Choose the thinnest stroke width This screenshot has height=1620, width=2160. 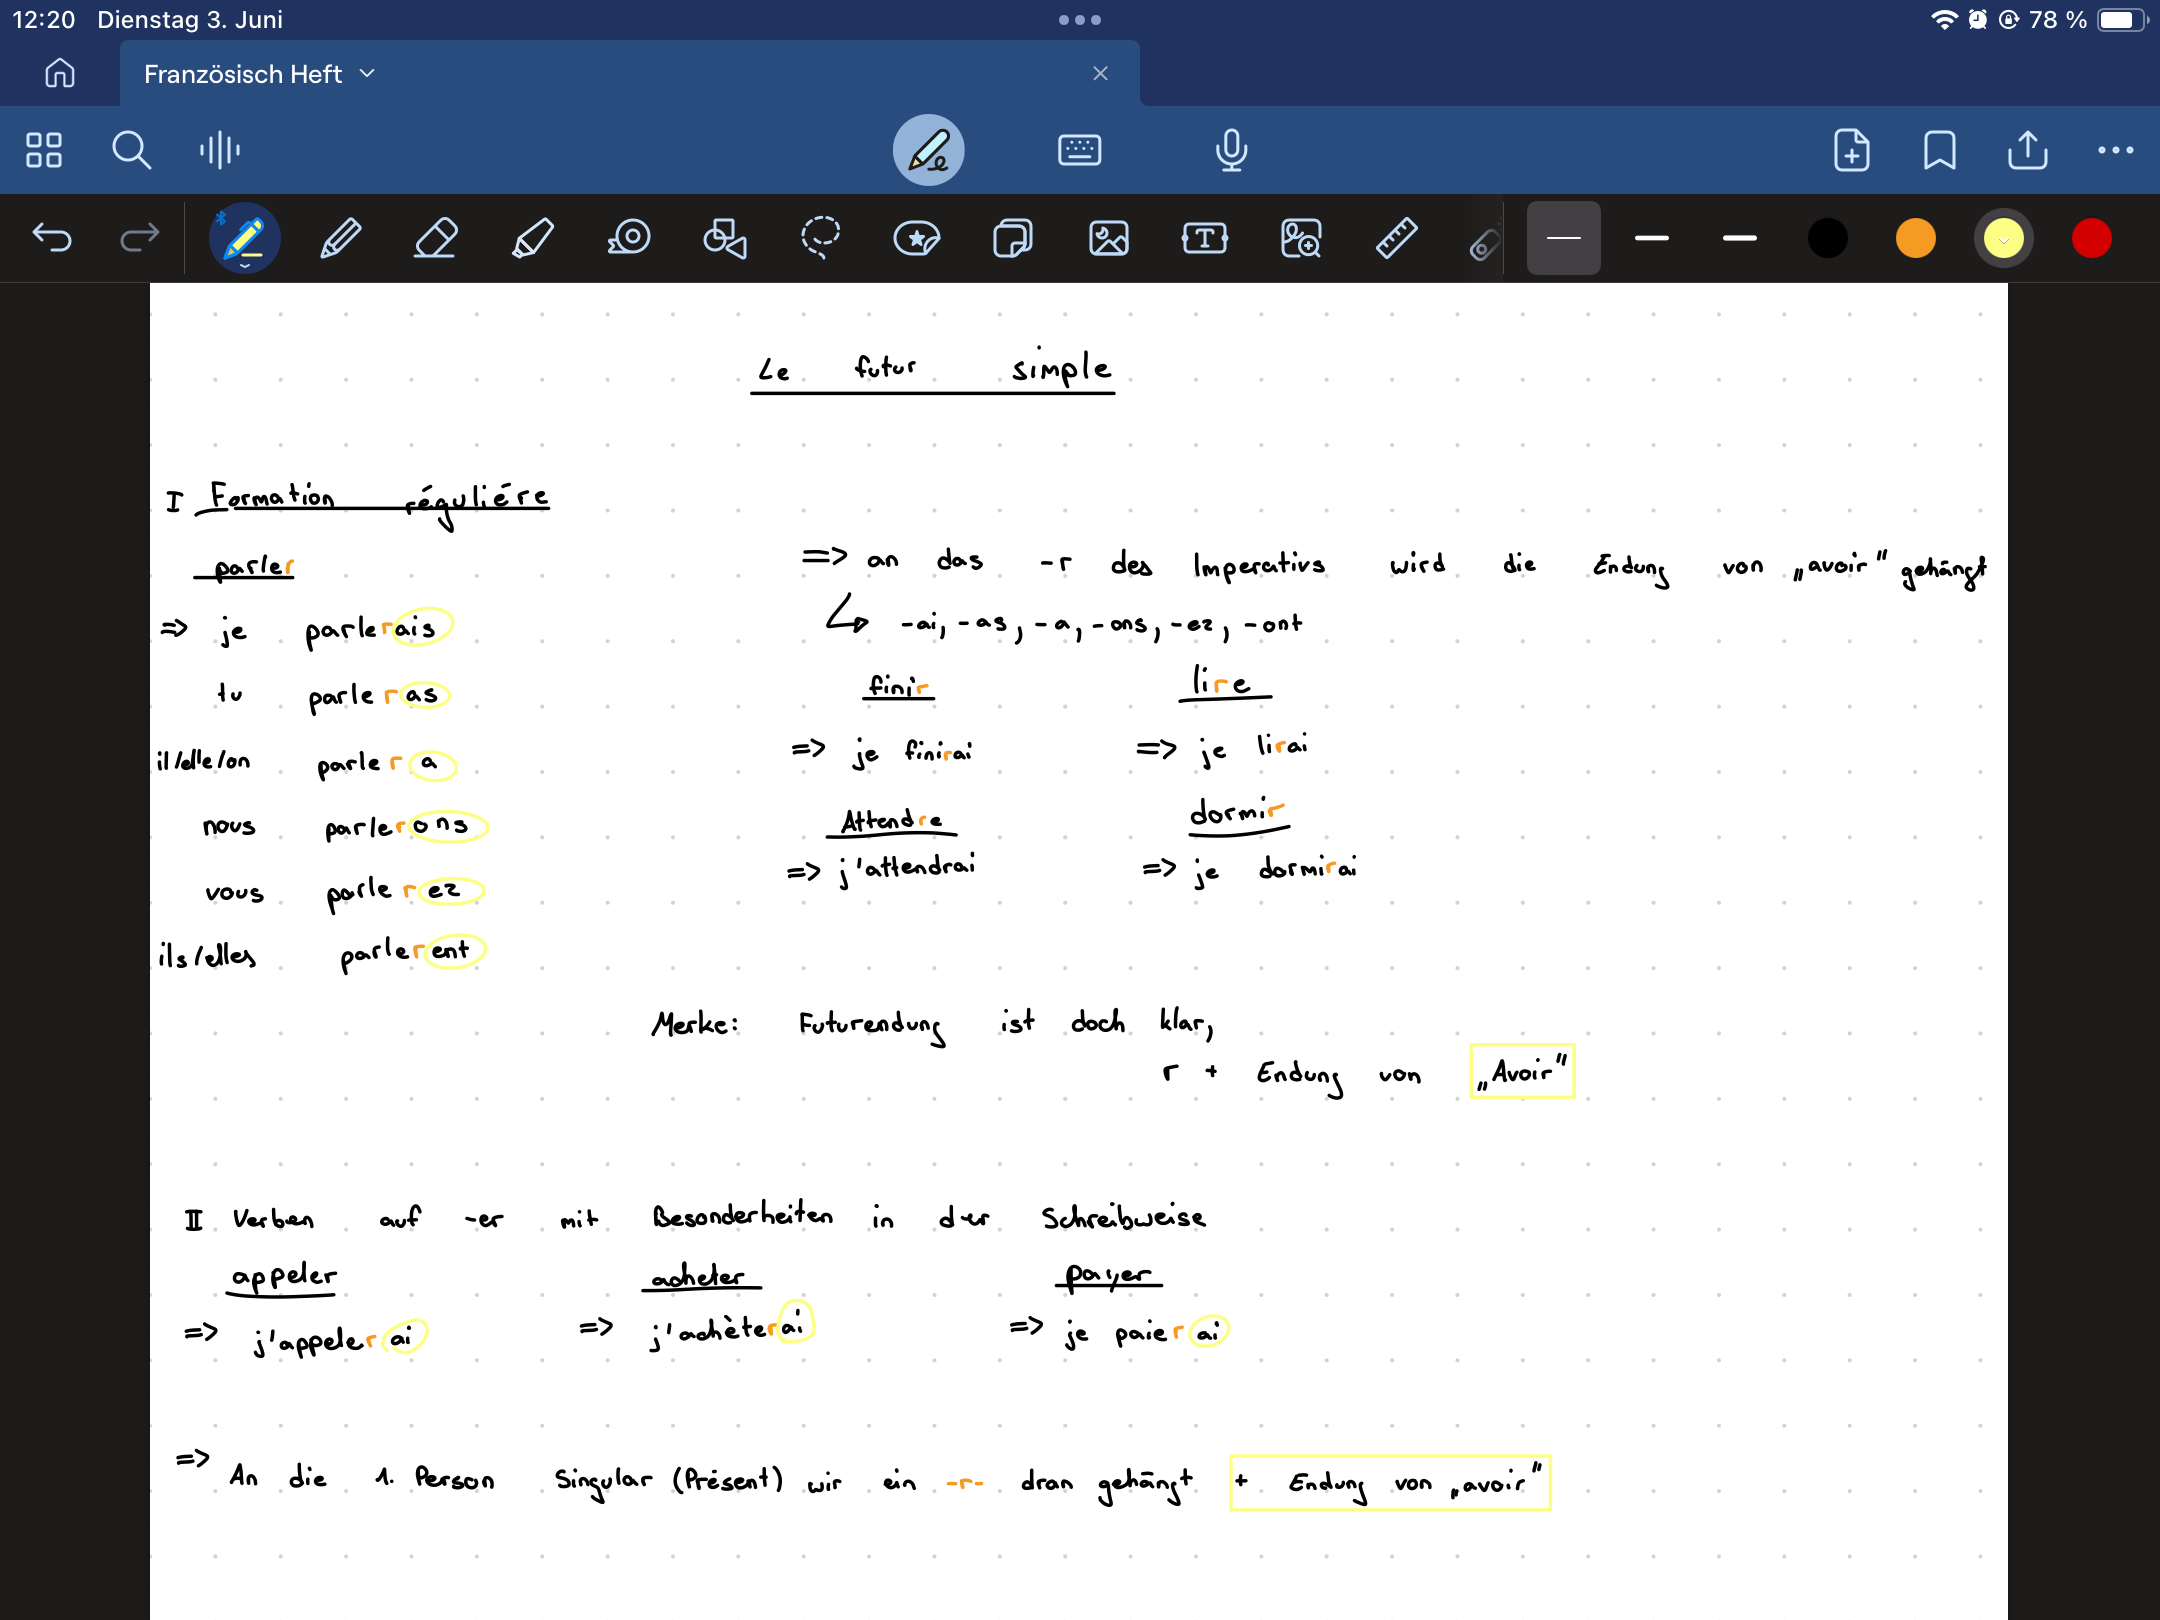pyautogui.click(x=1564, y=238)
